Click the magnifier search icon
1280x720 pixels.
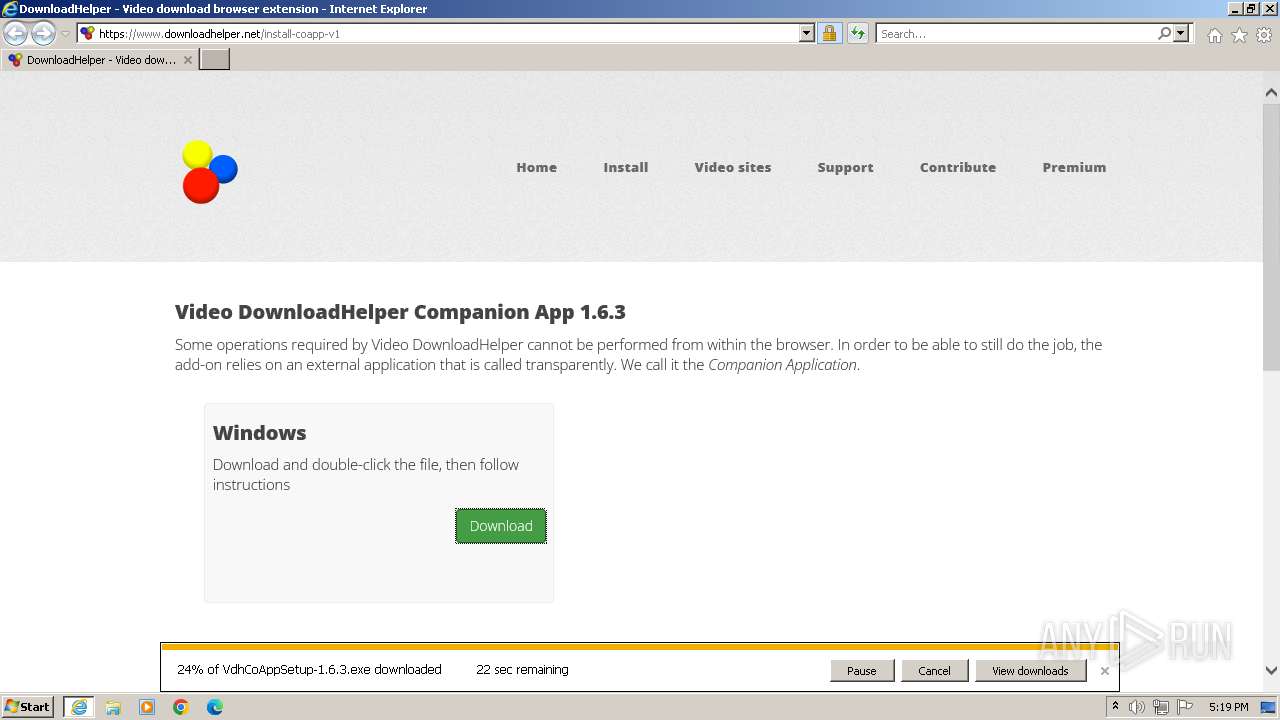pos(1164,33)
